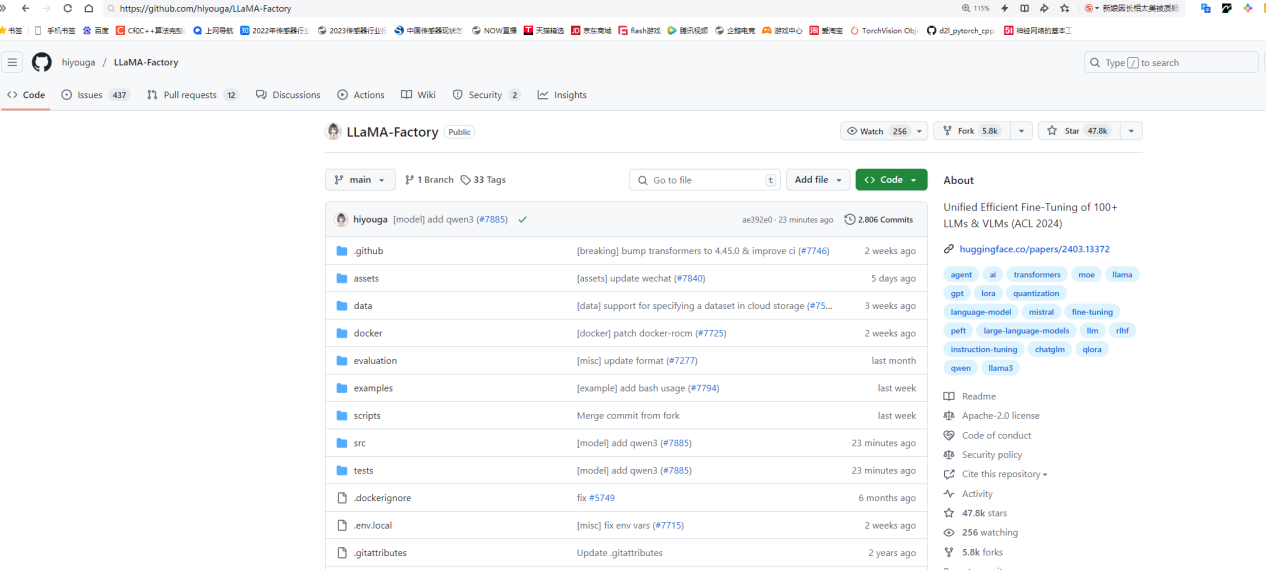1266x570 pixels.
Task: Click the top GitHub search box
Action: [x=1171, y=62]
